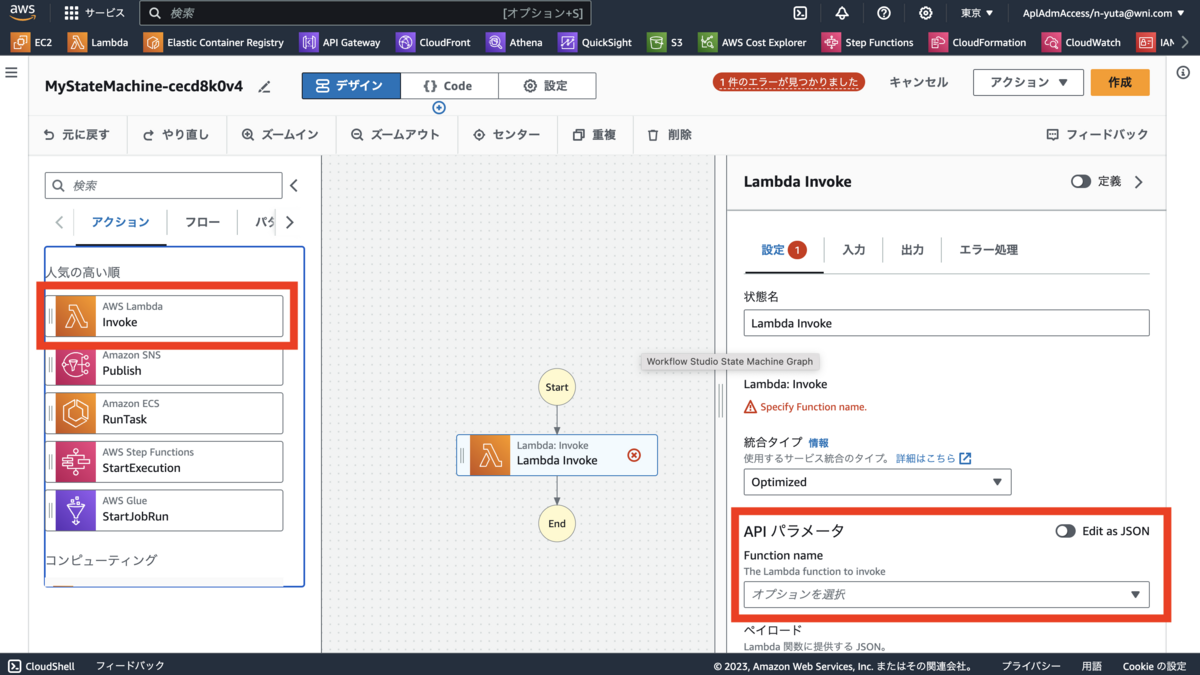Open the notifications bell
The image size is (1200, 675).
842,13
